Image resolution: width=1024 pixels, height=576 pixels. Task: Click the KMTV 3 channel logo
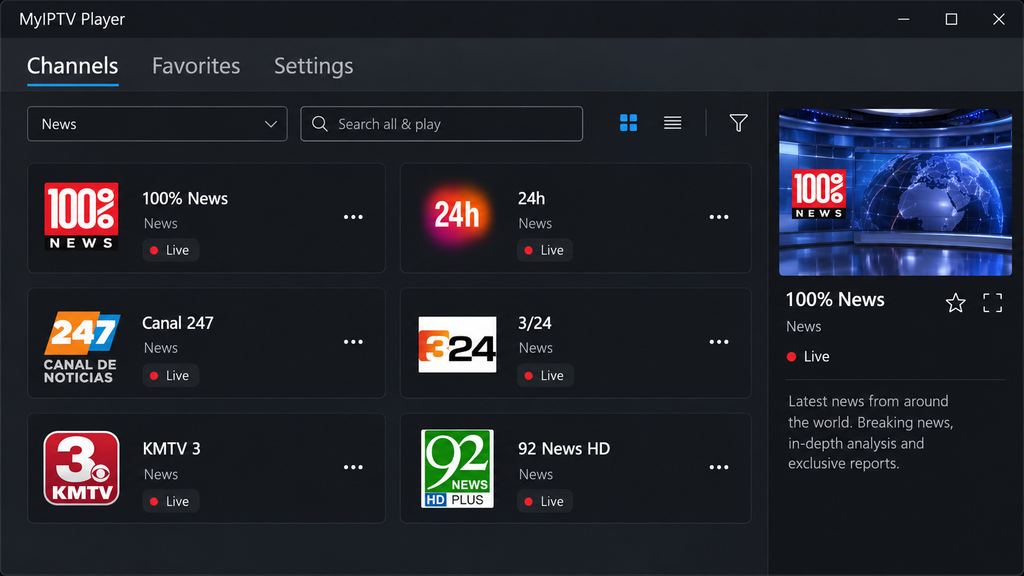[81, 468]
